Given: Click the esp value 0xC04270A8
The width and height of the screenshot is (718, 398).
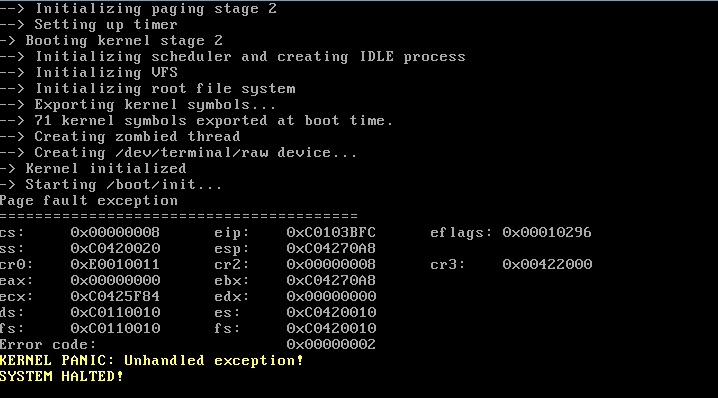Looking at the screenshot, I should pos(331,248).
